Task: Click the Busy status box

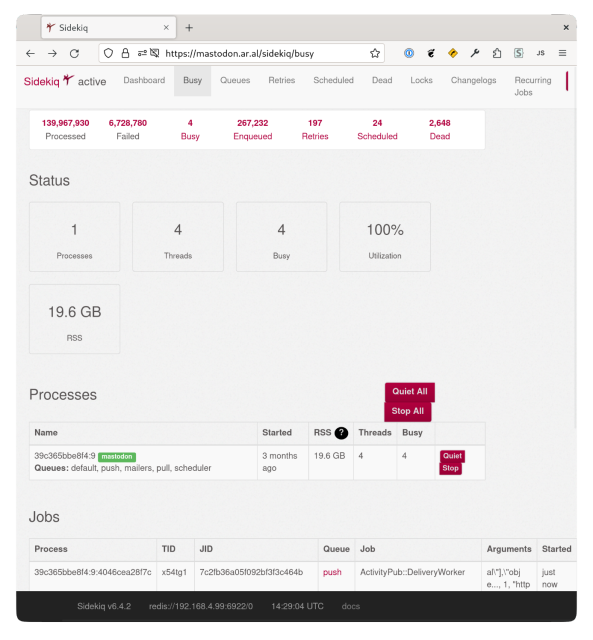Action: tap(282, 237)
